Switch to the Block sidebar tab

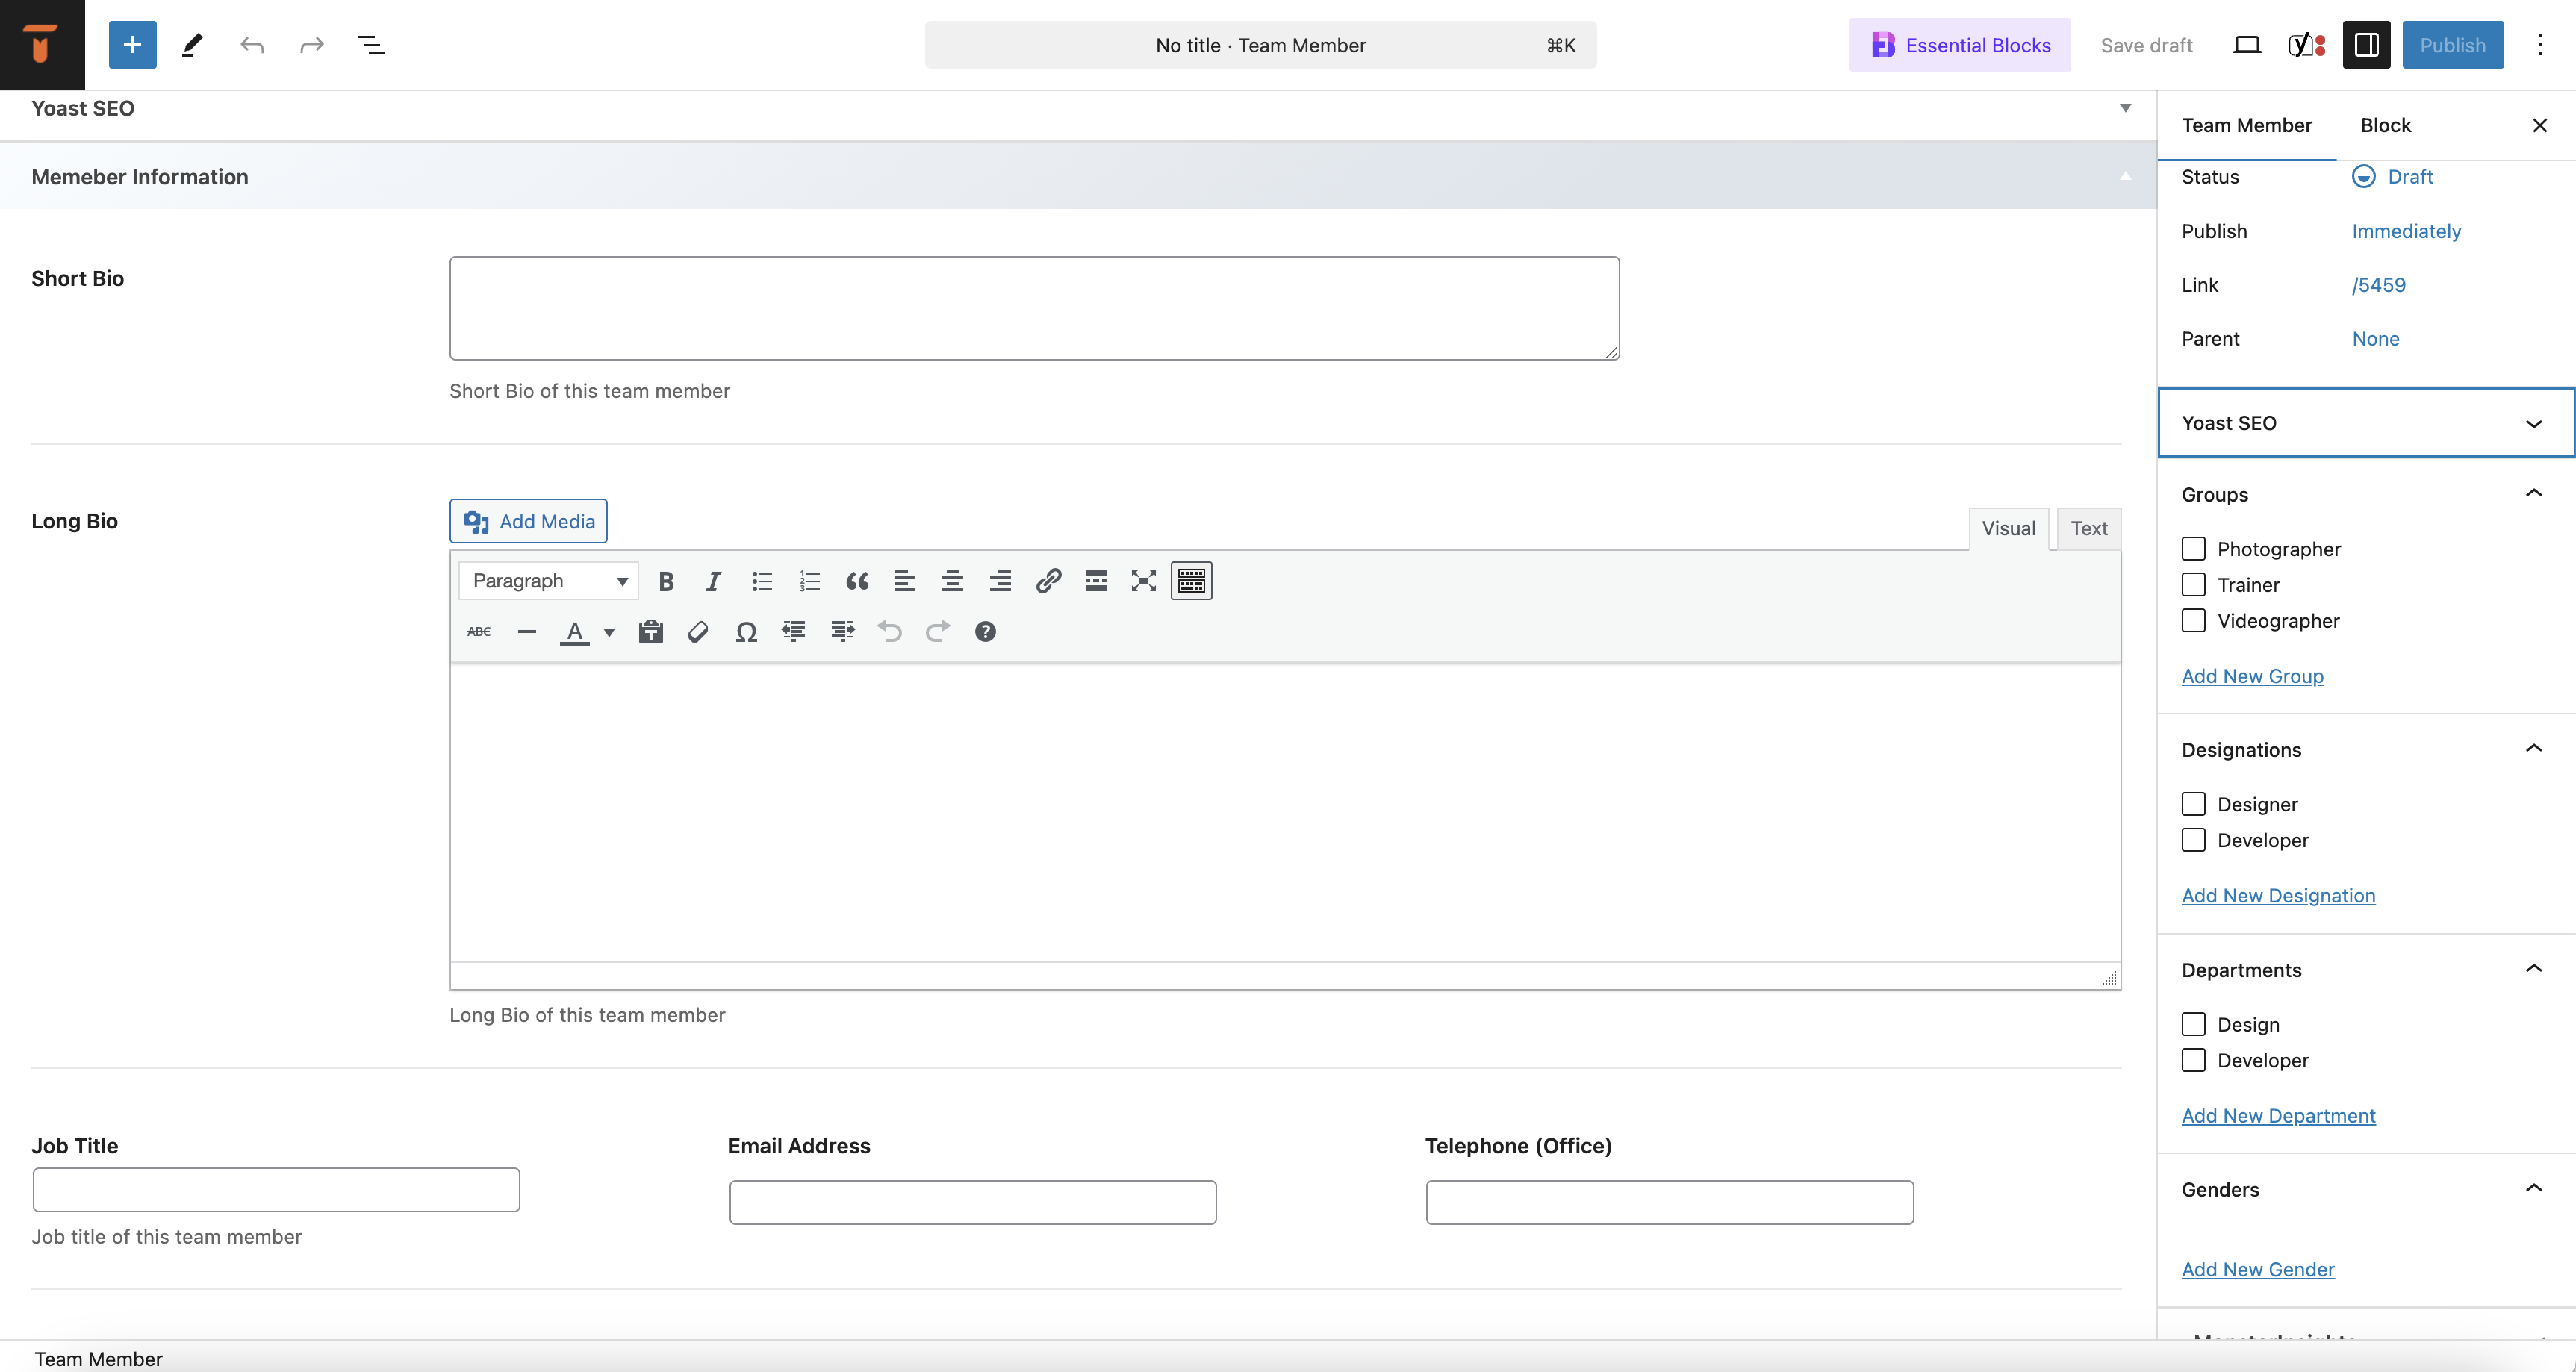(x=2385, y=125)
